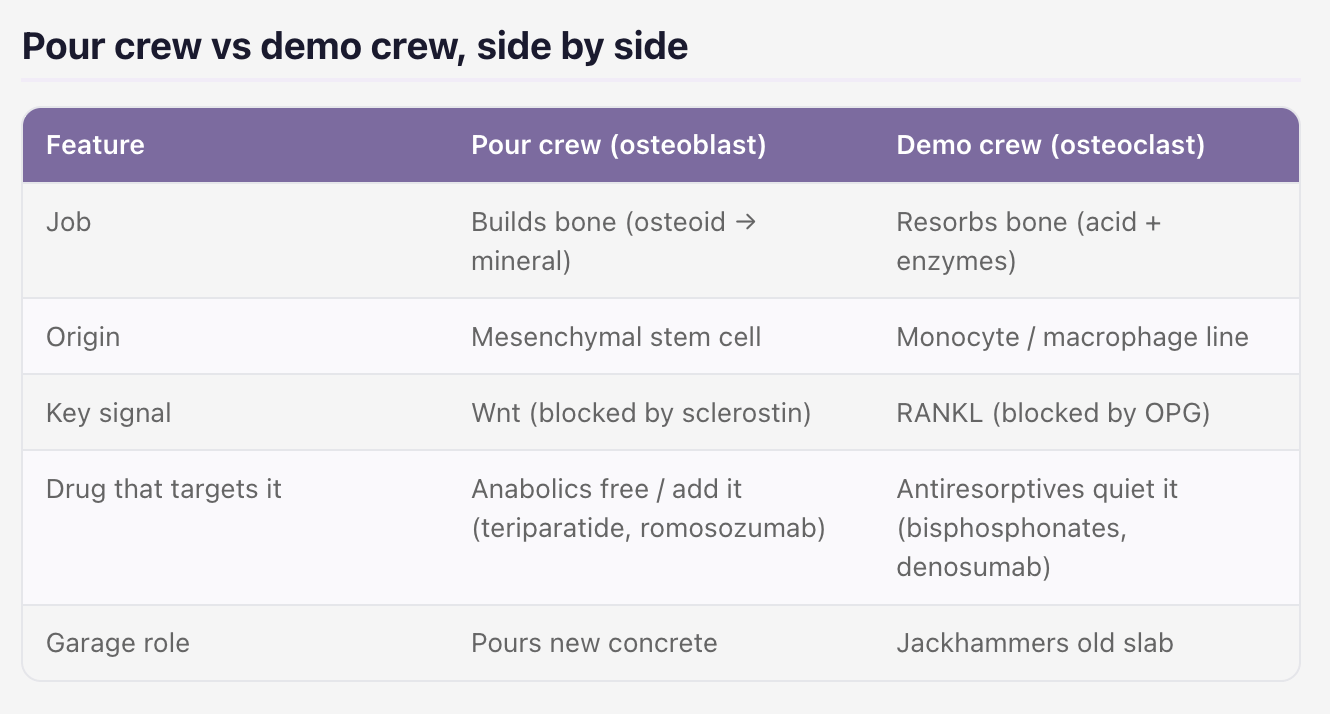The width and height of the screenshot is (1330, 714).
Task: Click the Pour crew (osteoblast) column header
Action: point(619,145)
